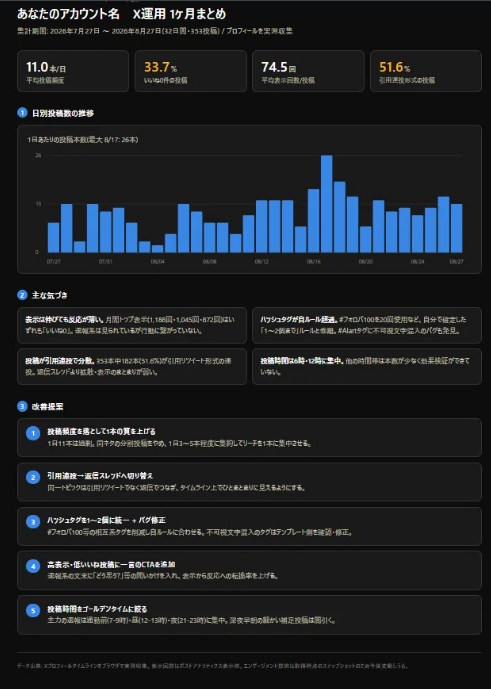Click the 投稿頻度を落として1本の質を上げる title

pyautogui.click(x=102, y=432)
